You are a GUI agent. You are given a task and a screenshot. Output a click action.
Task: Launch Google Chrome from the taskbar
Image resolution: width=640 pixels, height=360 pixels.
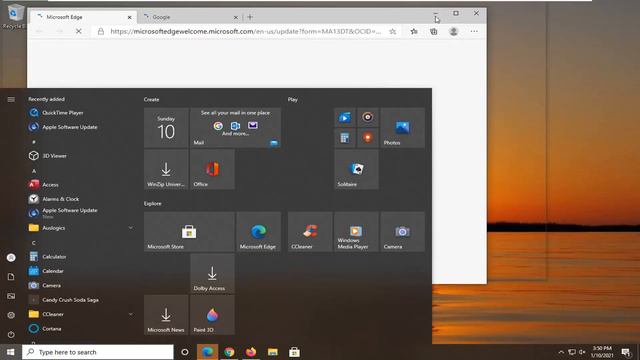pyautogui.click(x=229, y=352)
